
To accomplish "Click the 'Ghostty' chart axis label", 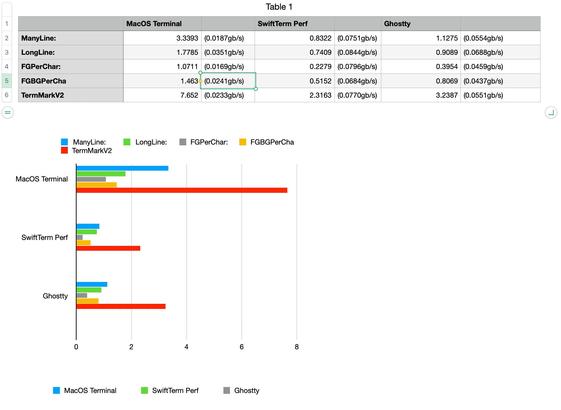I will click(55, 296).
